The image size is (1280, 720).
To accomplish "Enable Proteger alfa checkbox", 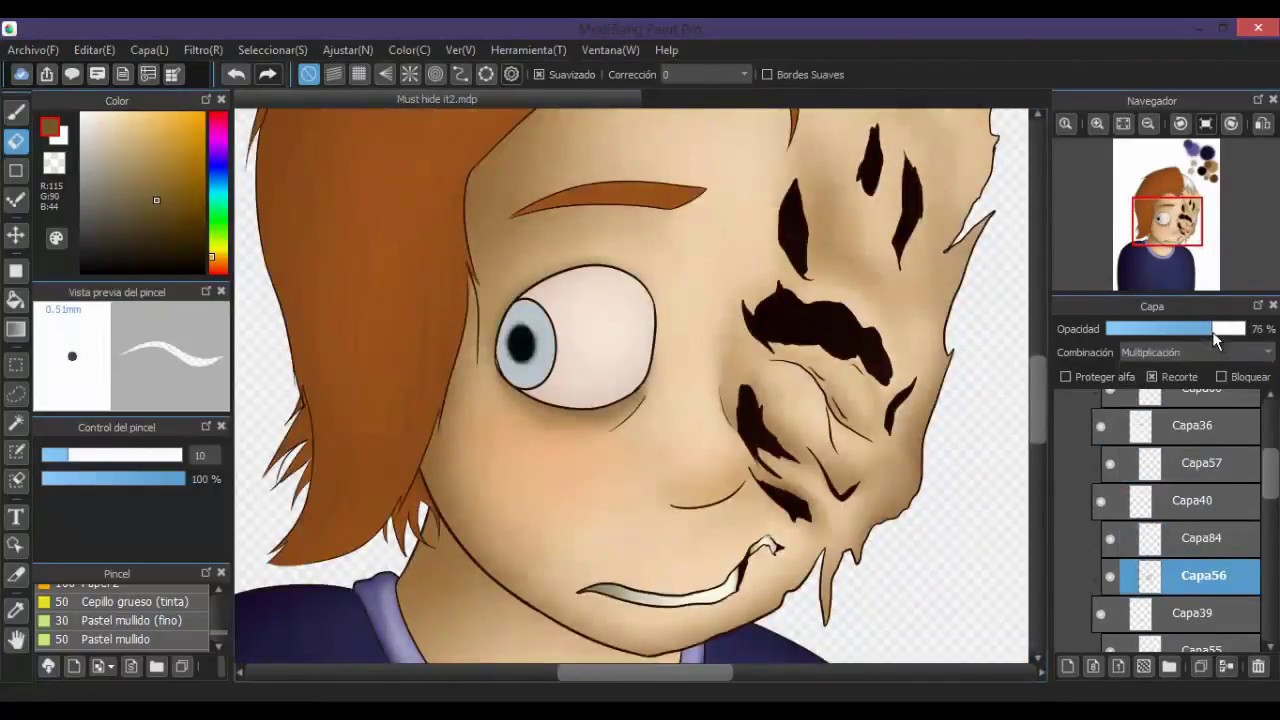I will (x=1065, y=377).
